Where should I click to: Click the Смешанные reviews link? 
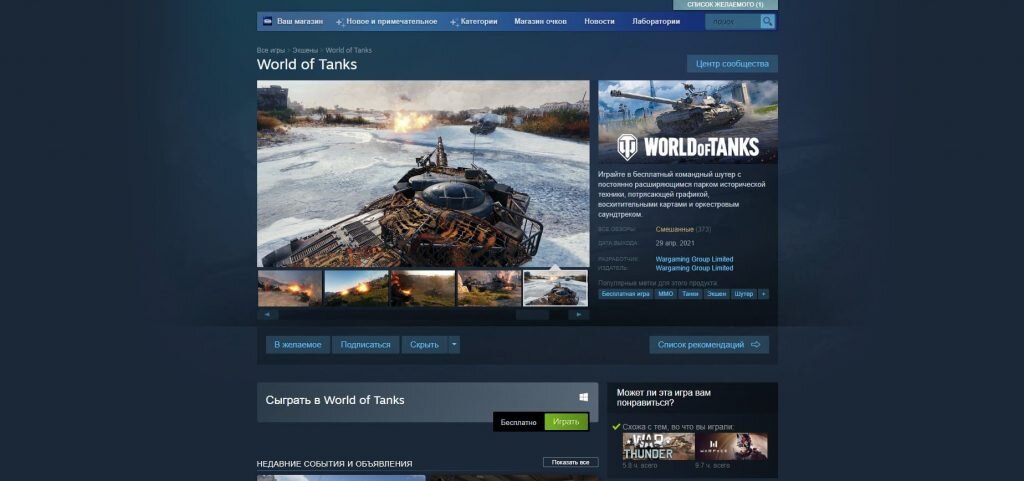tap(675, 230)
